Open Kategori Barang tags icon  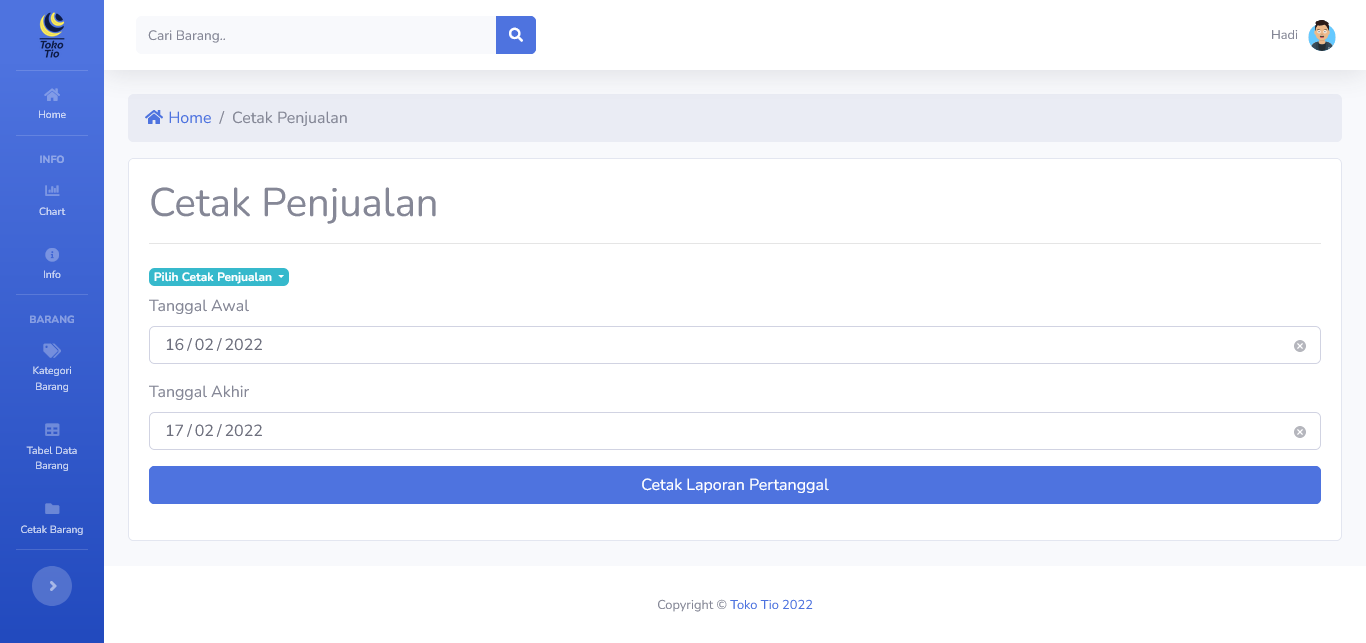(x=52, y=351)
